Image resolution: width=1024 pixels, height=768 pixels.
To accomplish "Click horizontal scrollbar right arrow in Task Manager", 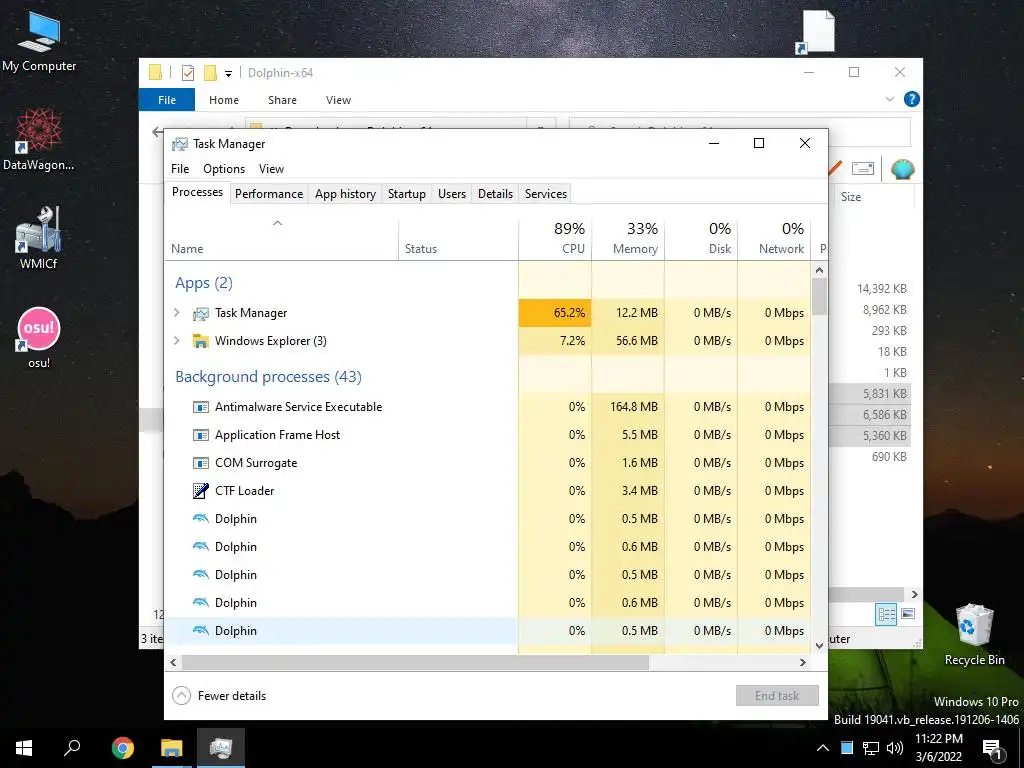I will 803,662.
